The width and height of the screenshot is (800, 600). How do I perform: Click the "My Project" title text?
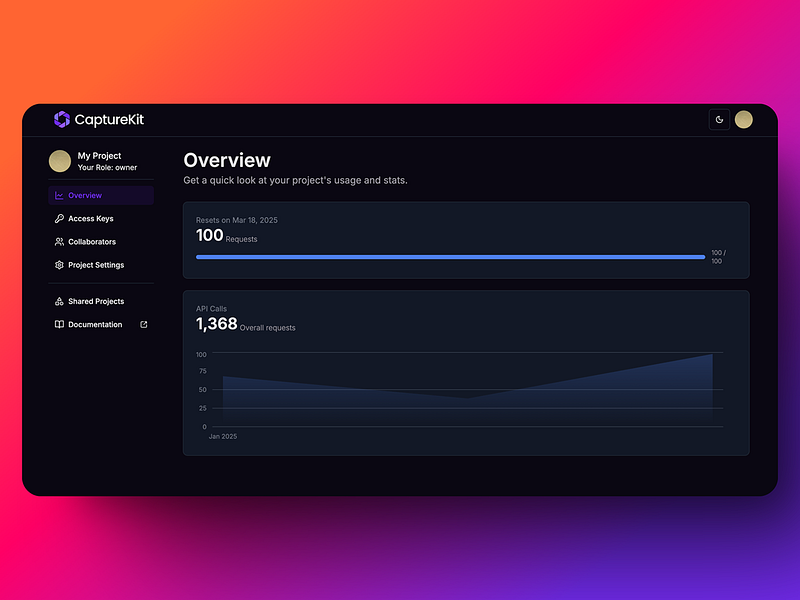click(x=99, y=156)
